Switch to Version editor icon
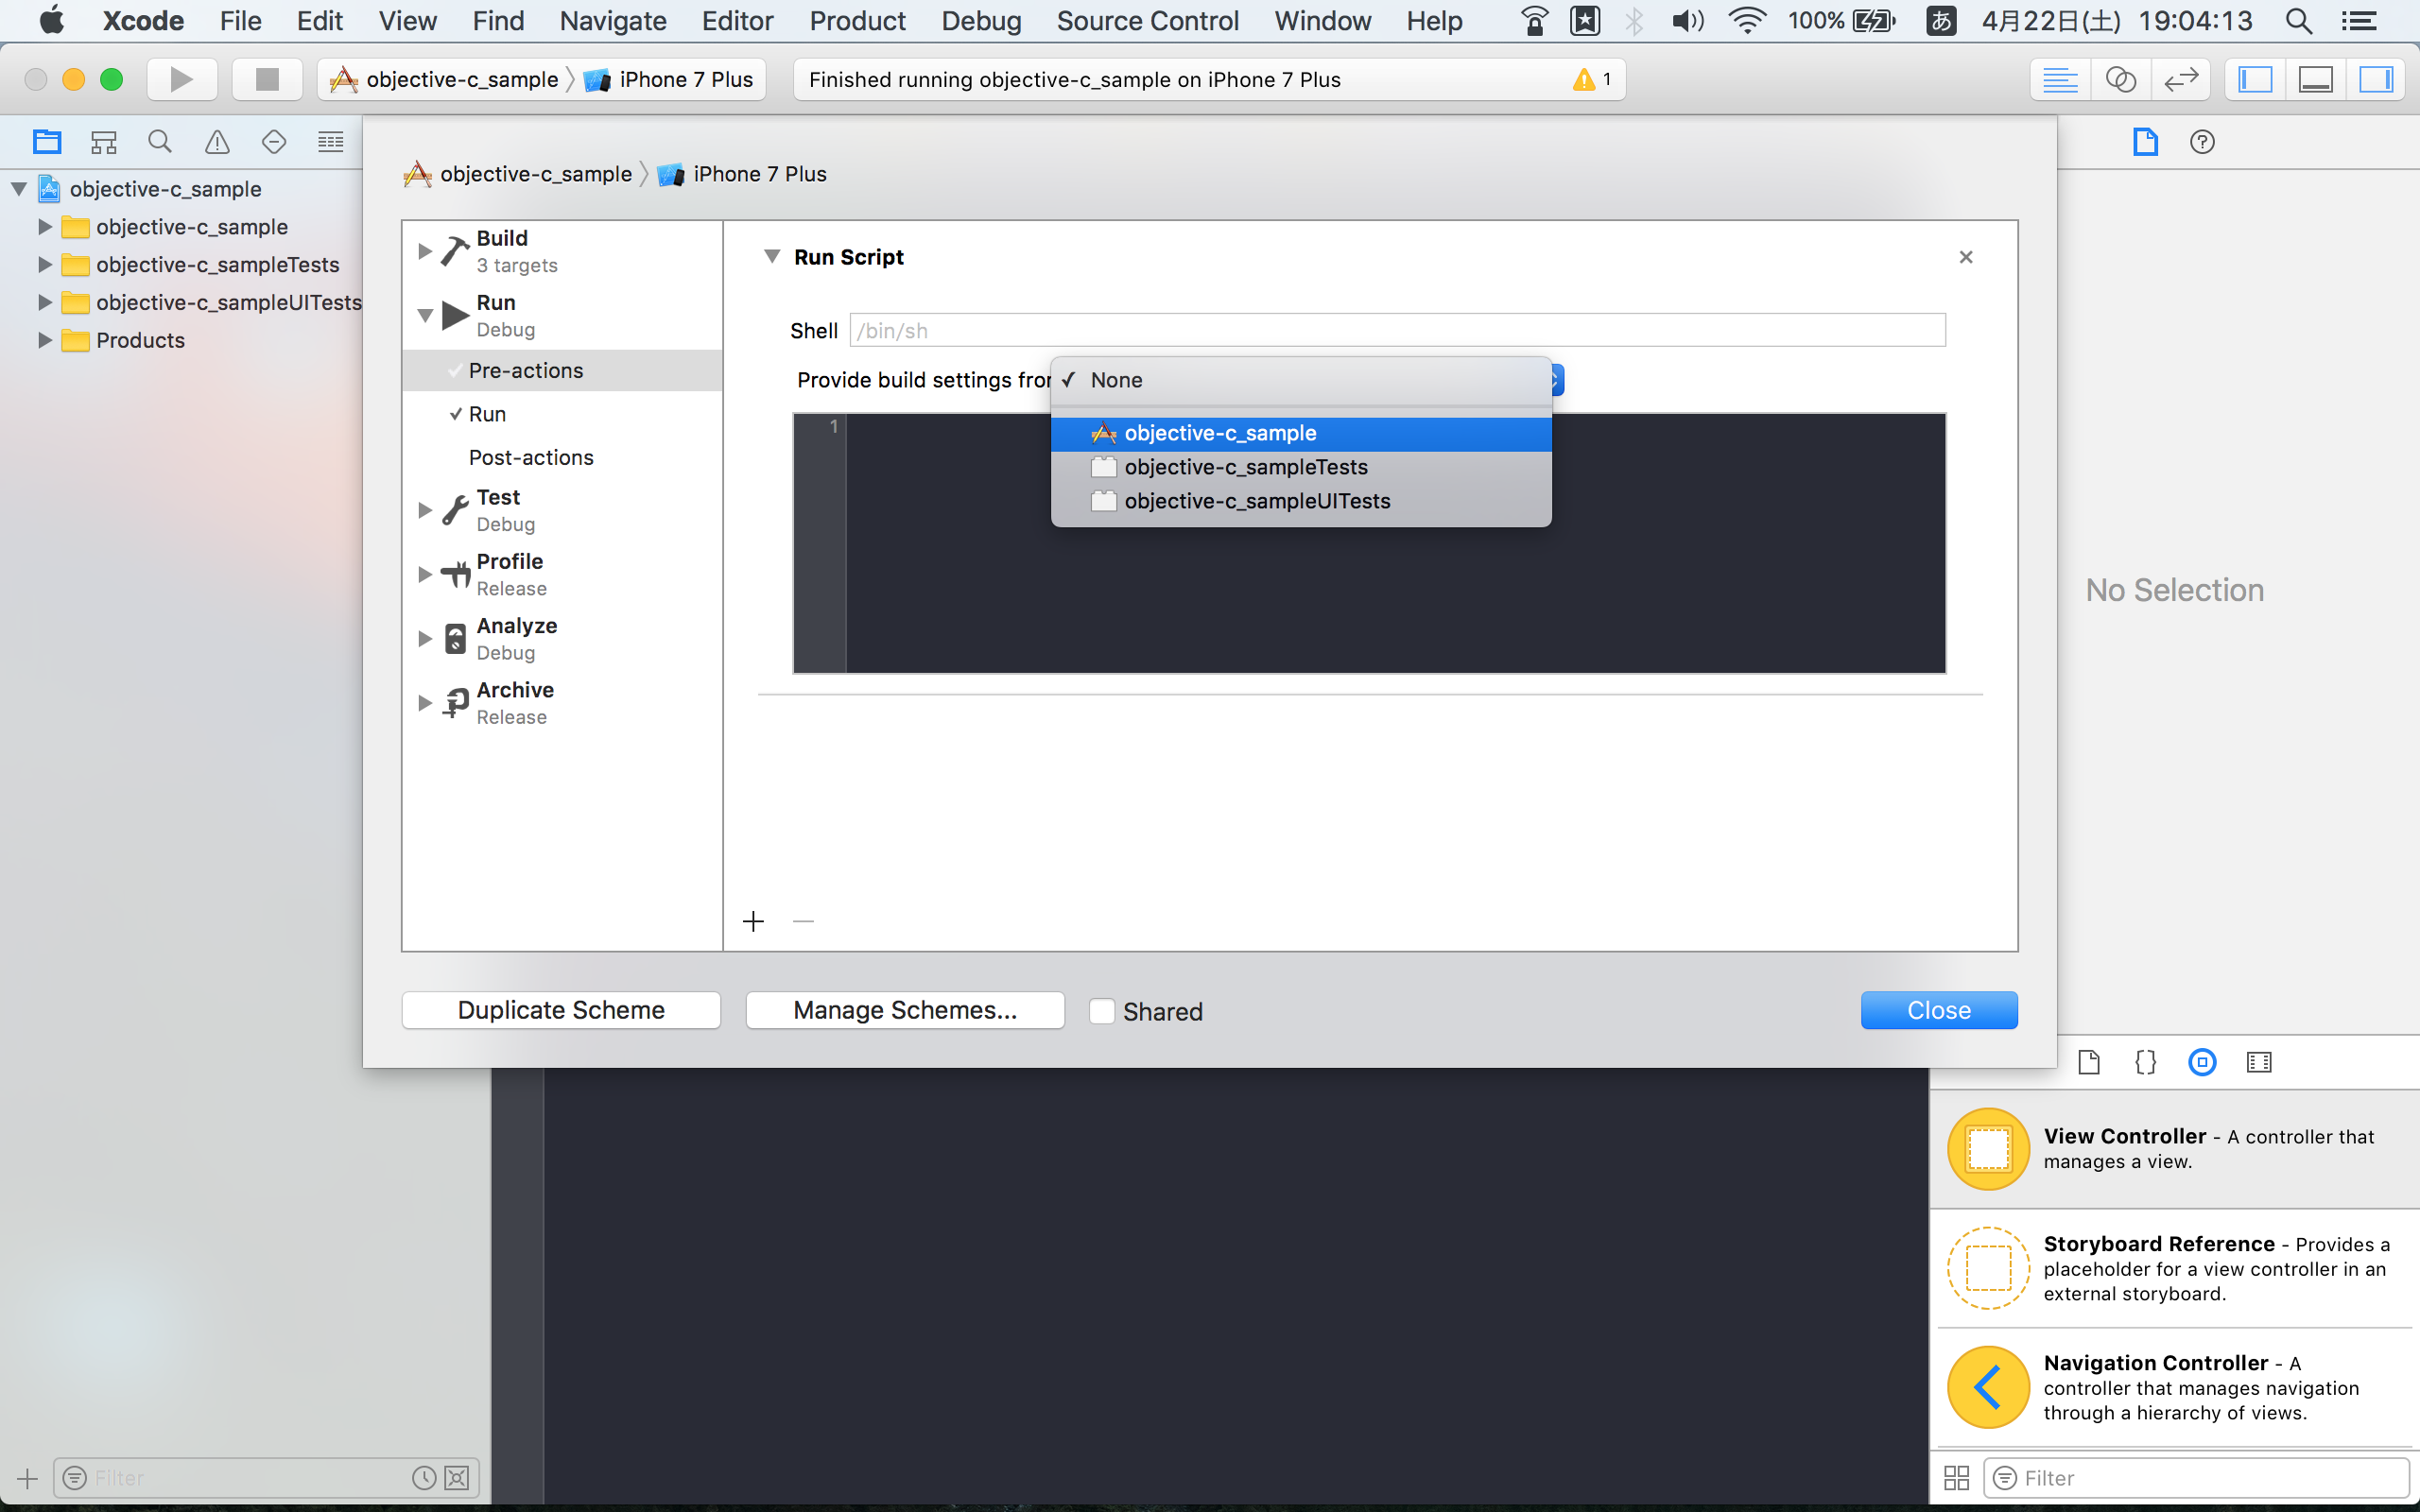This screenshot has width=2420, height=1512. coord(2181,79)
